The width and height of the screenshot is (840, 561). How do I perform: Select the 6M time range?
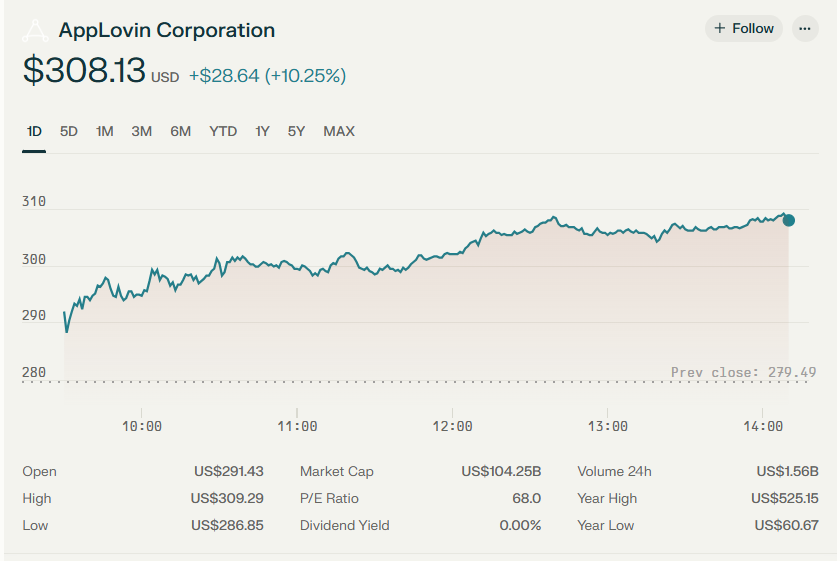click(181, 131)
